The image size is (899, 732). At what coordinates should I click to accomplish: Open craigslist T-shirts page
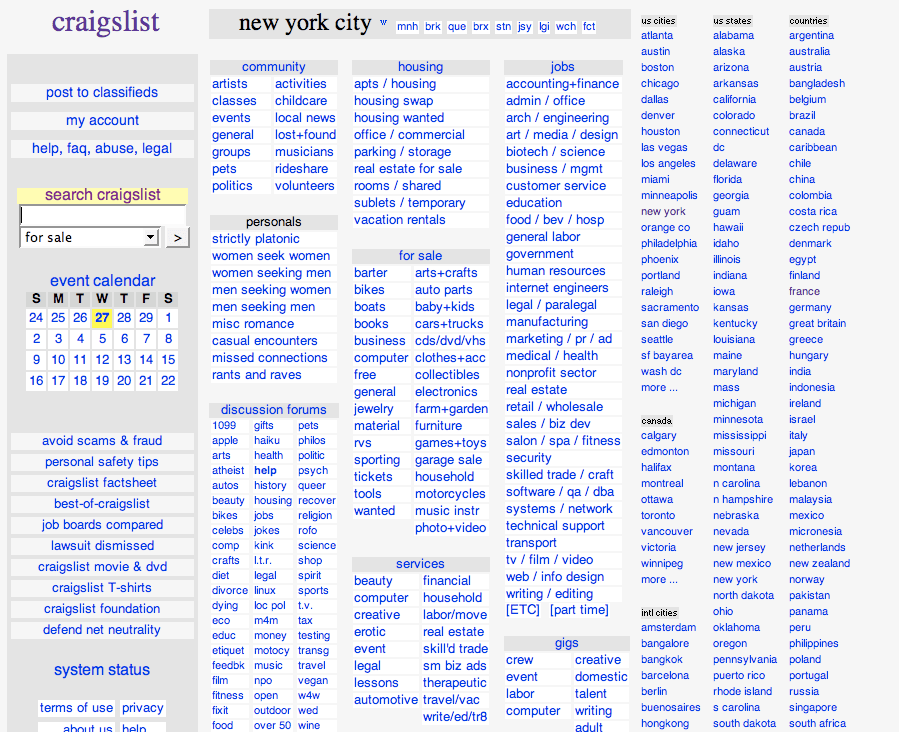click(101, 587)
